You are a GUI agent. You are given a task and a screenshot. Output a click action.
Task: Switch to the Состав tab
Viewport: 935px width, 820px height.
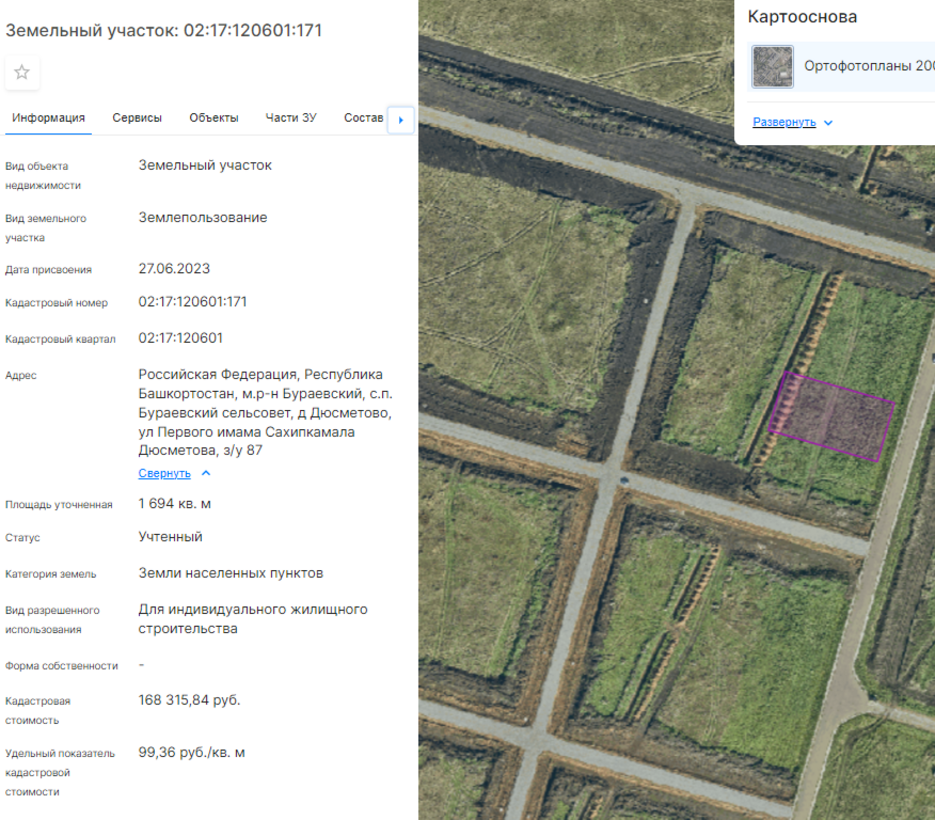[363, 118]
